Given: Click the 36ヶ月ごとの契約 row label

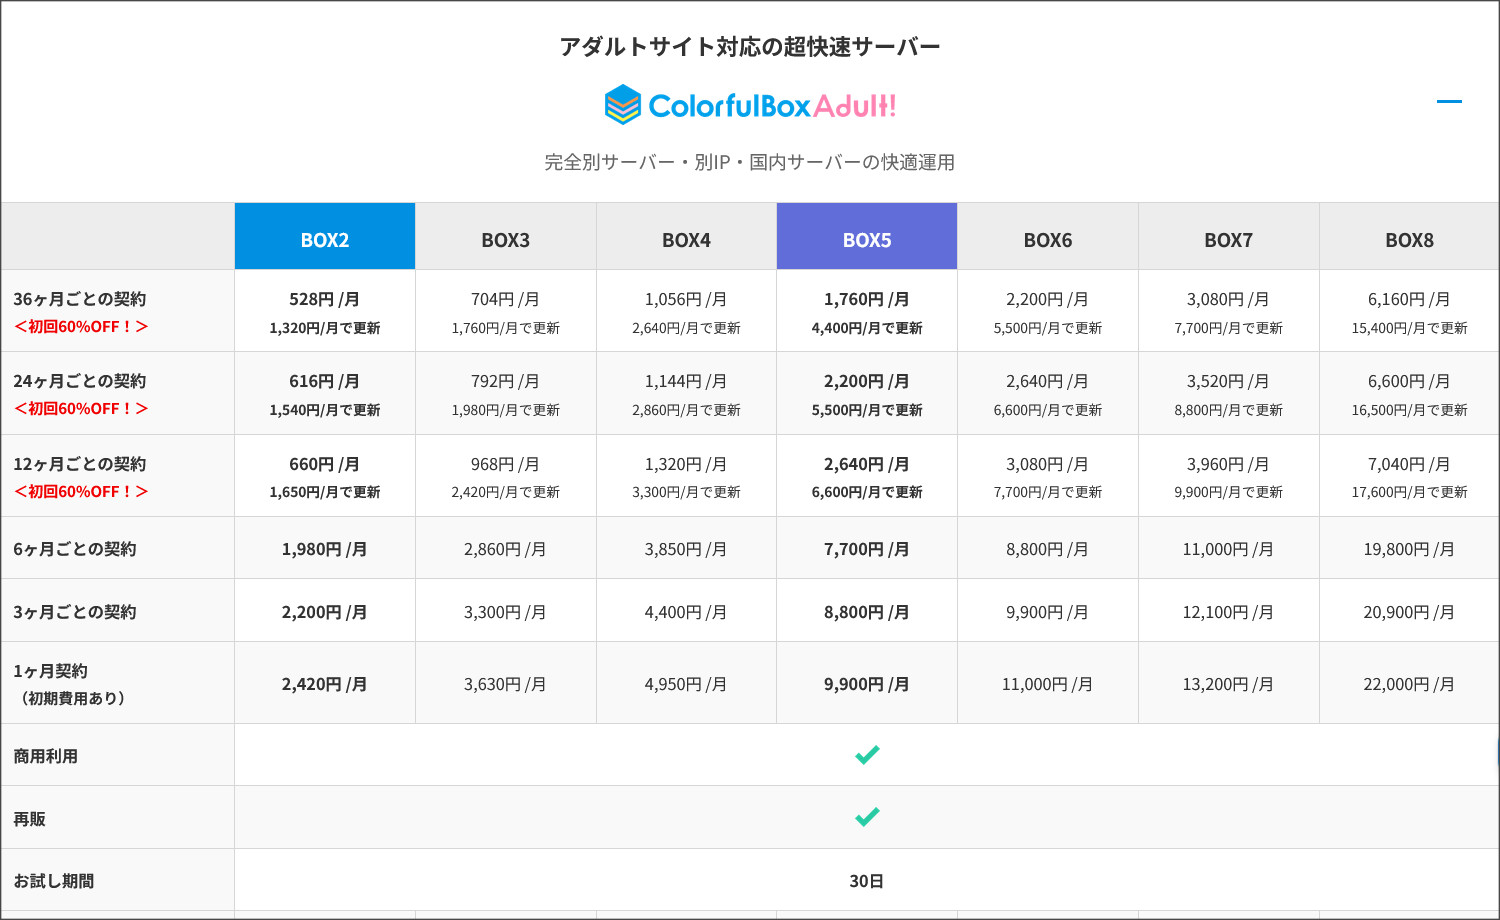Looking at the screenshot, I should [x=78, y=298].
